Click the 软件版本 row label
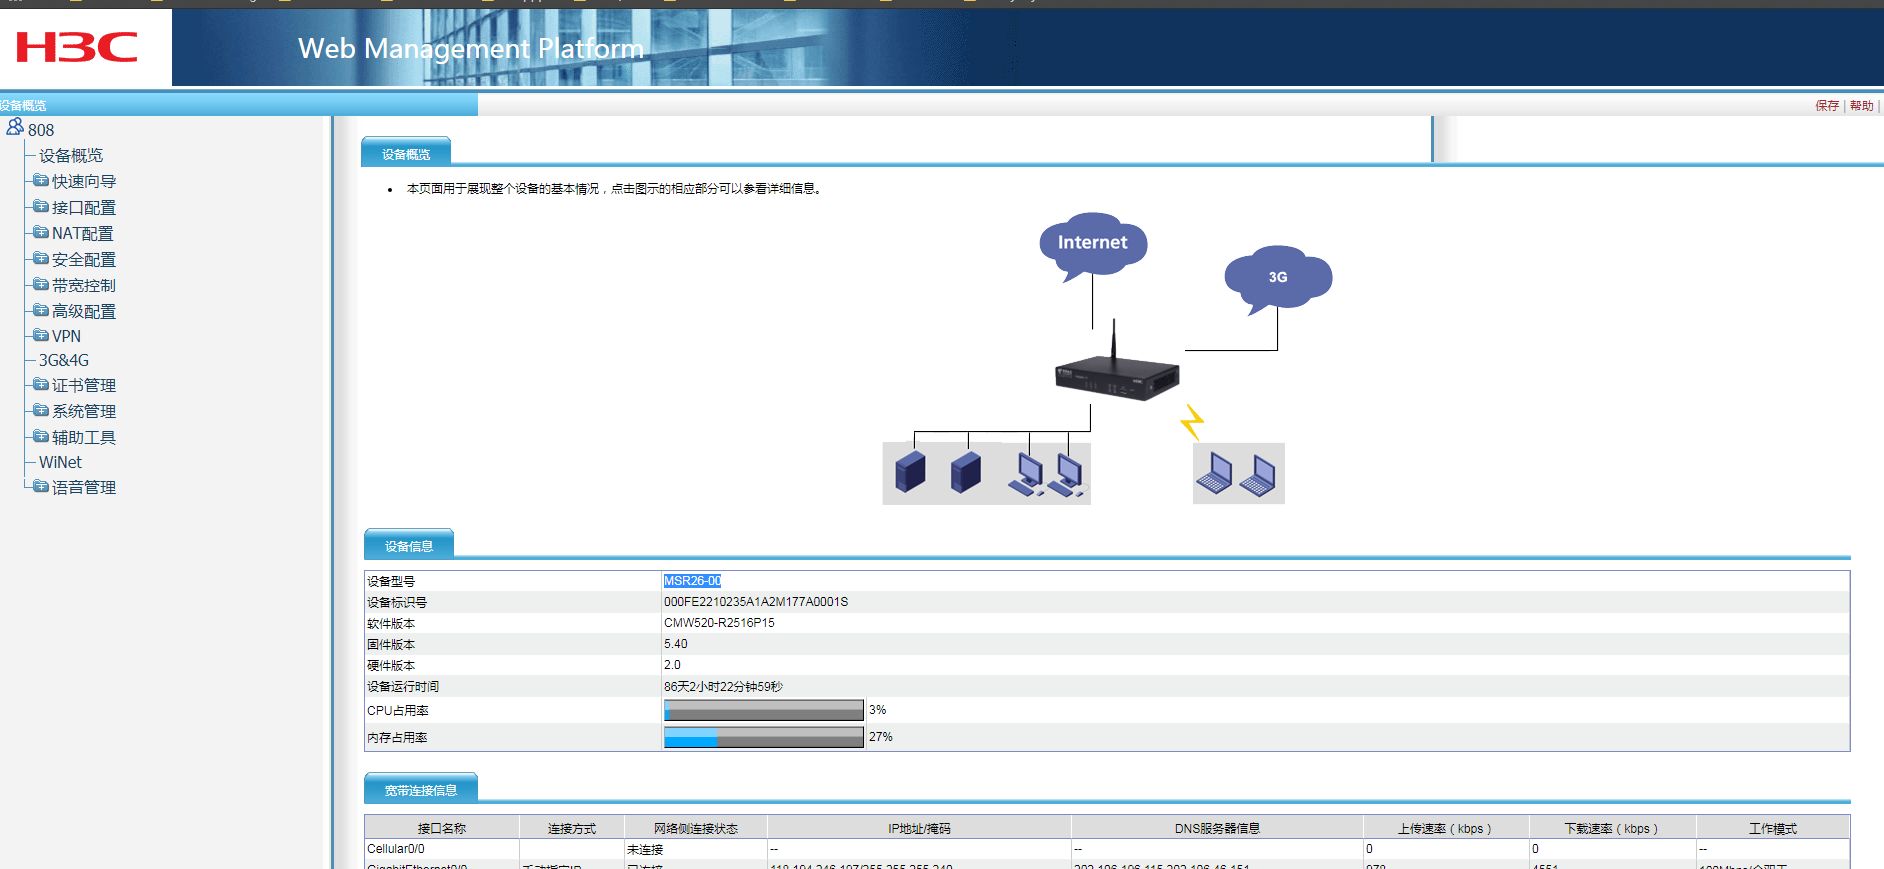This screenshot has height=869, width=1884. click(x=391, y=623)
